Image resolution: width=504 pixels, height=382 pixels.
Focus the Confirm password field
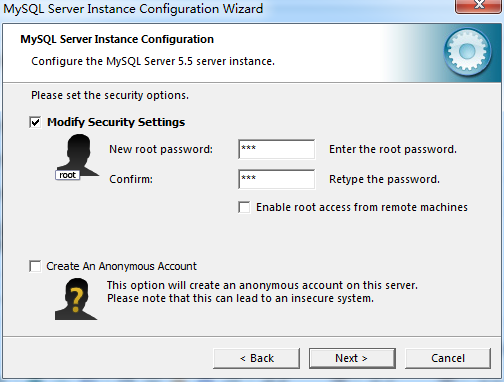[x=277, y=179]
